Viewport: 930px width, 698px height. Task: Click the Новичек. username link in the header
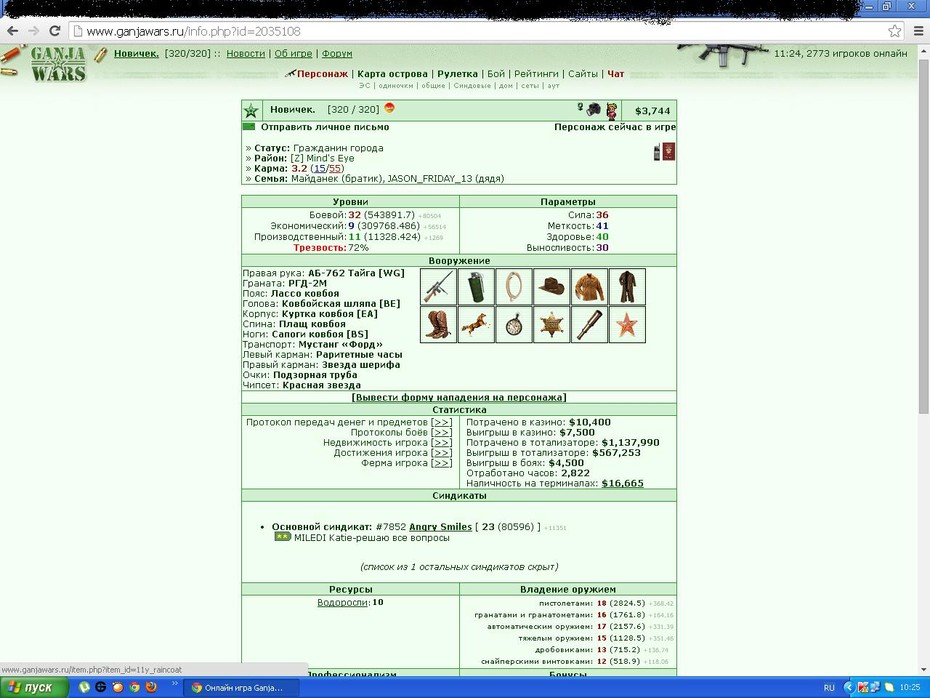tap(136, 53)
